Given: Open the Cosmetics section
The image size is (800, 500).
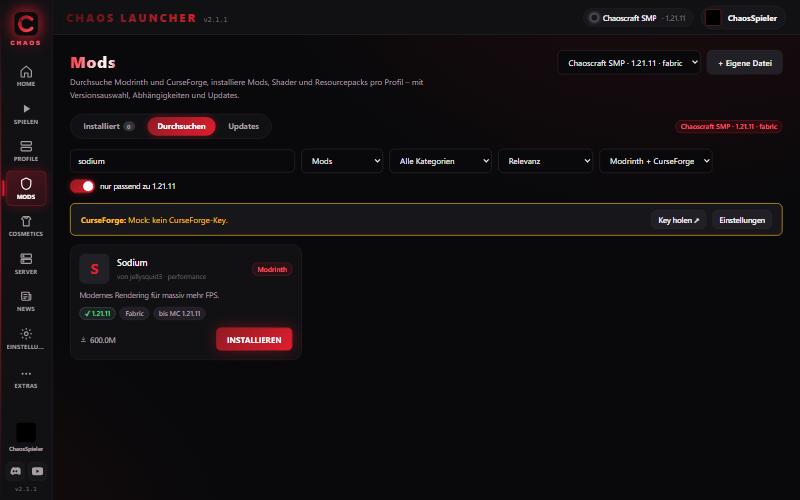Looking at the screenshot, I should tap(26, 226).
